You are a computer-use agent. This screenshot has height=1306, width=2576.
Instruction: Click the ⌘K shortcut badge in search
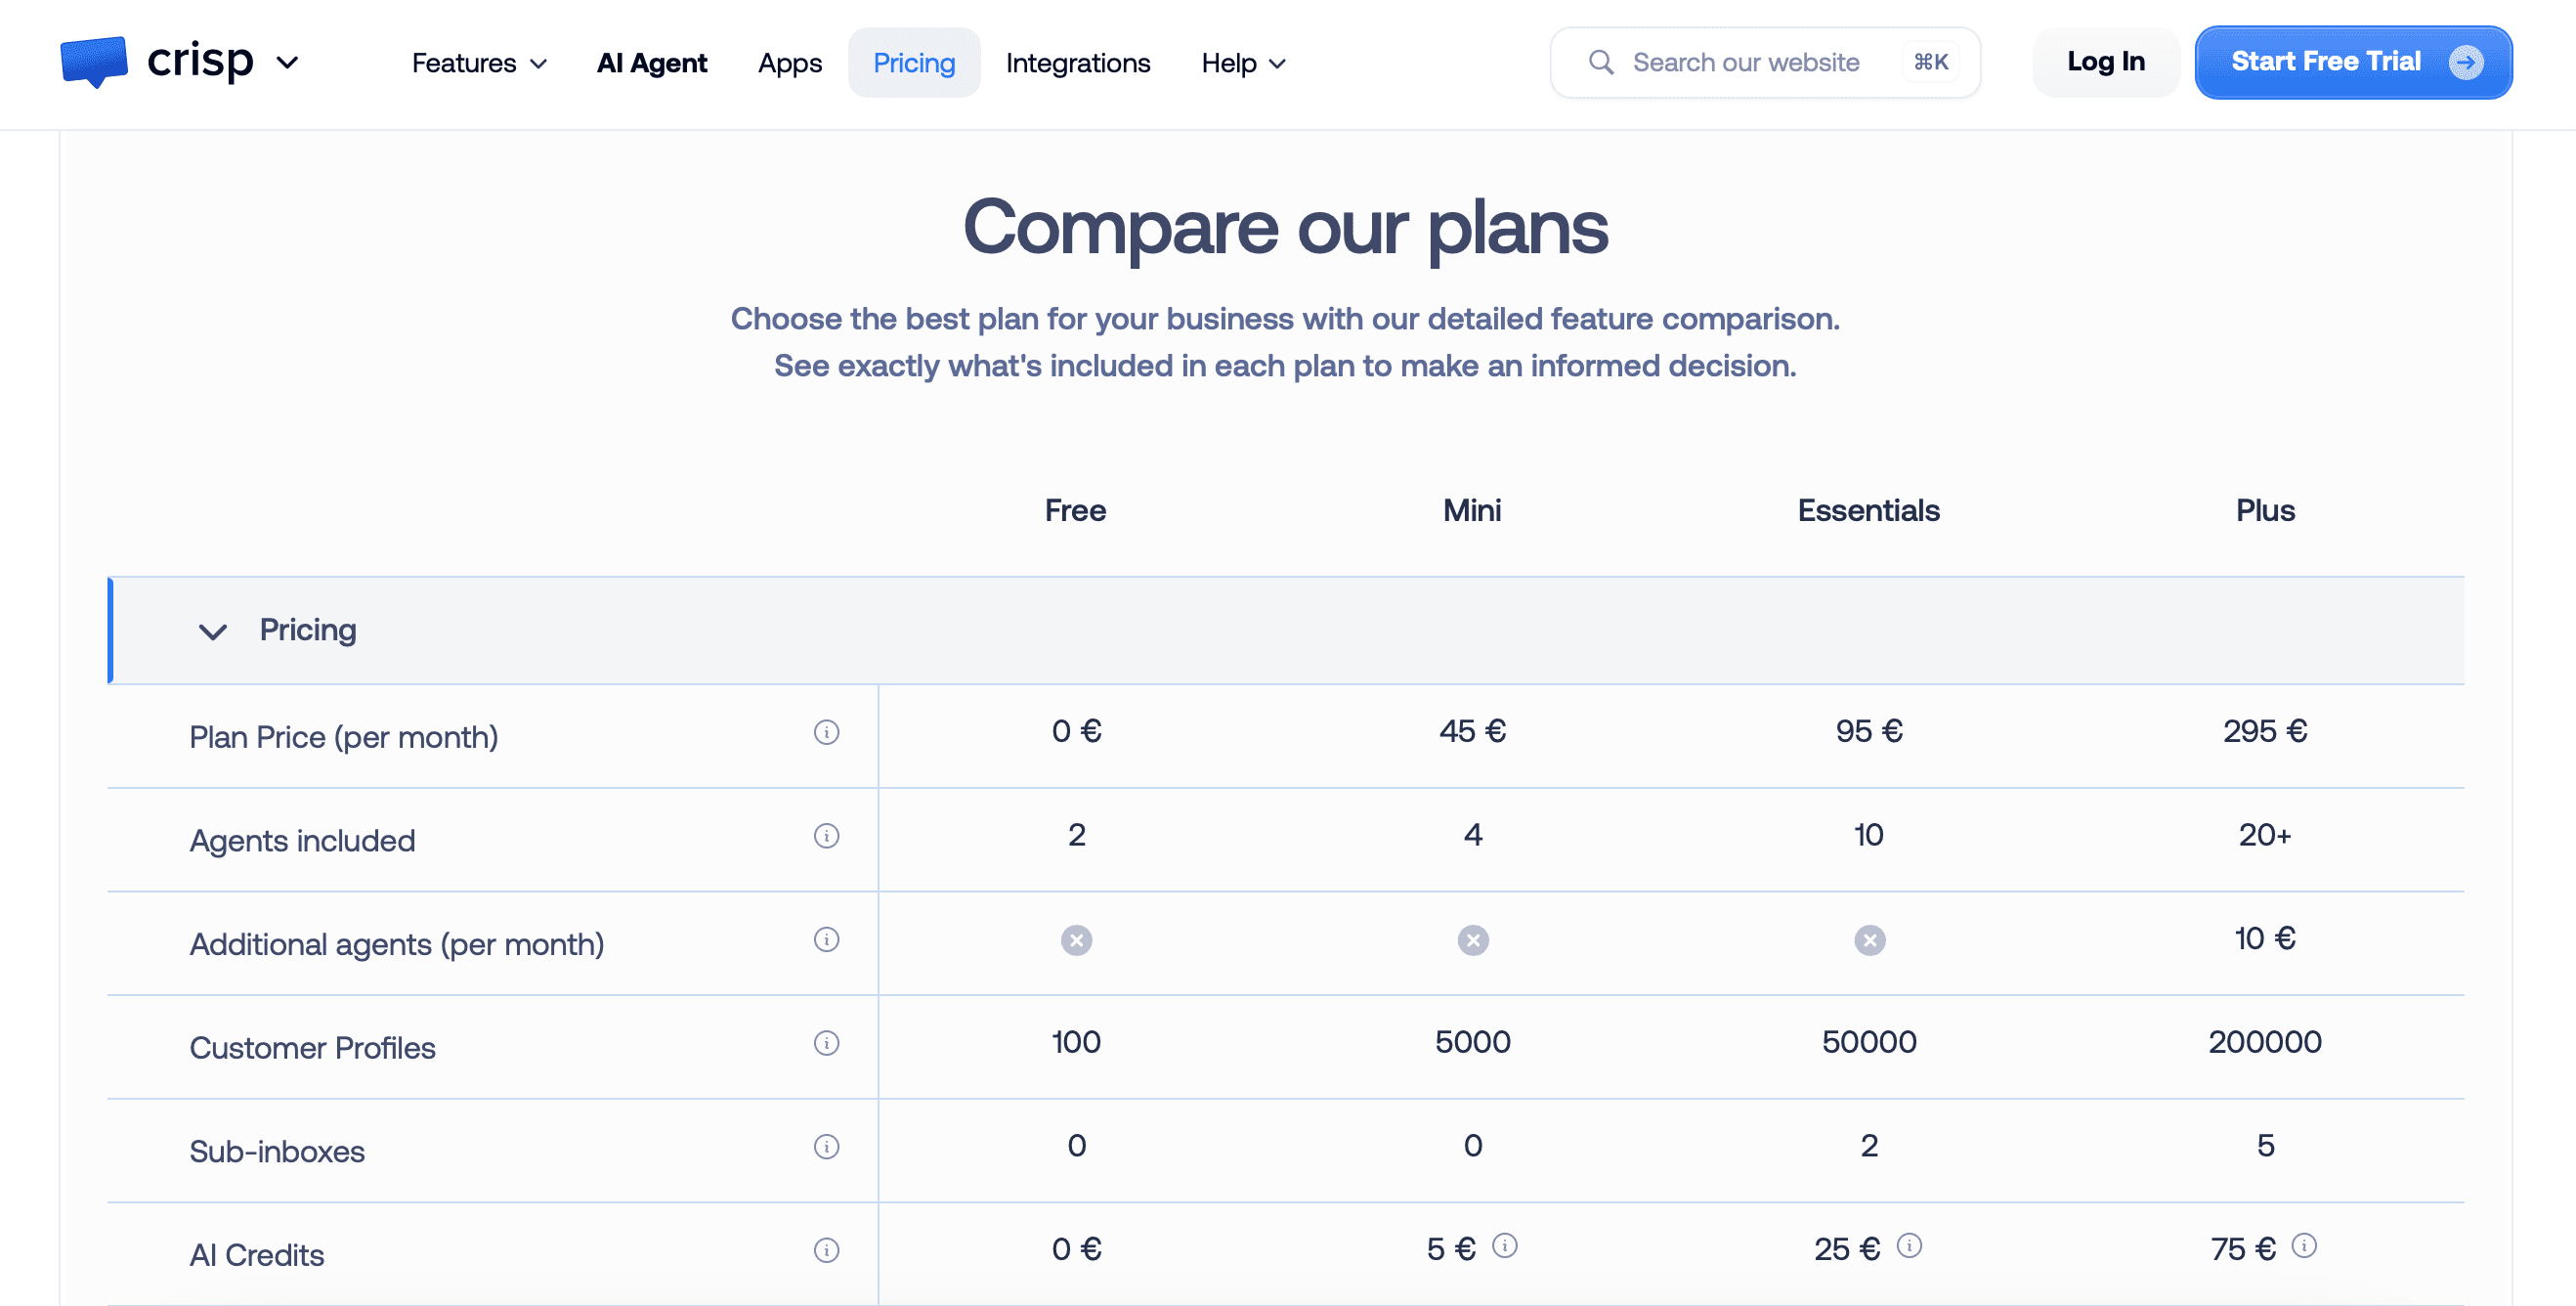1930,62
